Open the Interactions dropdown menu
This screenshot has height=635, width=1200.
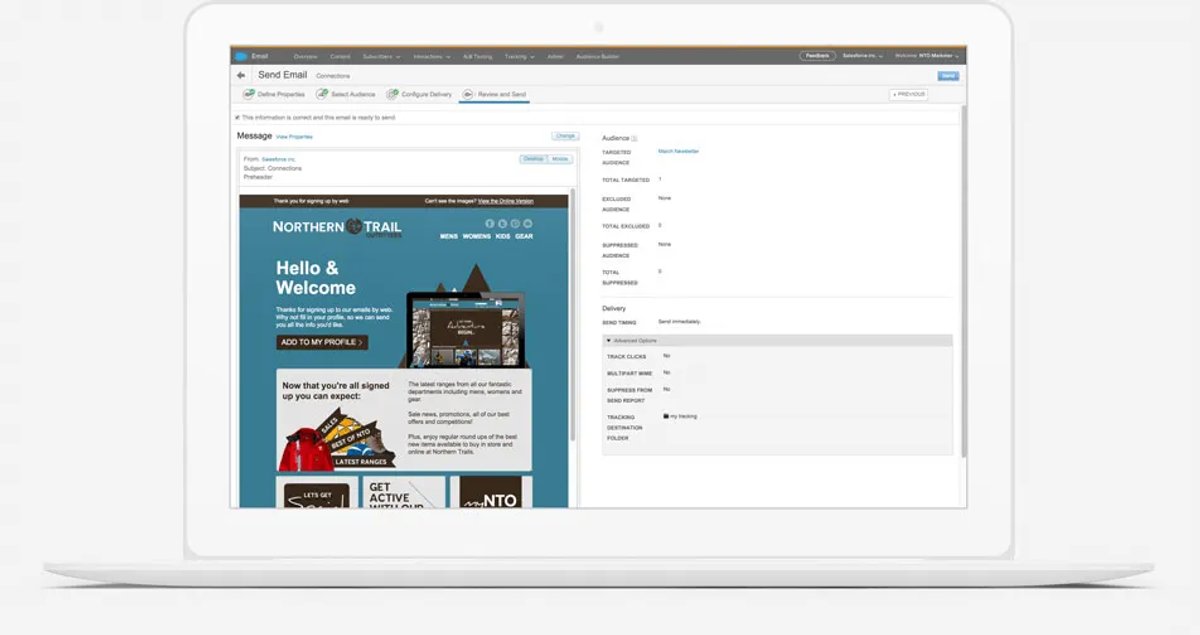coord(431,56)
